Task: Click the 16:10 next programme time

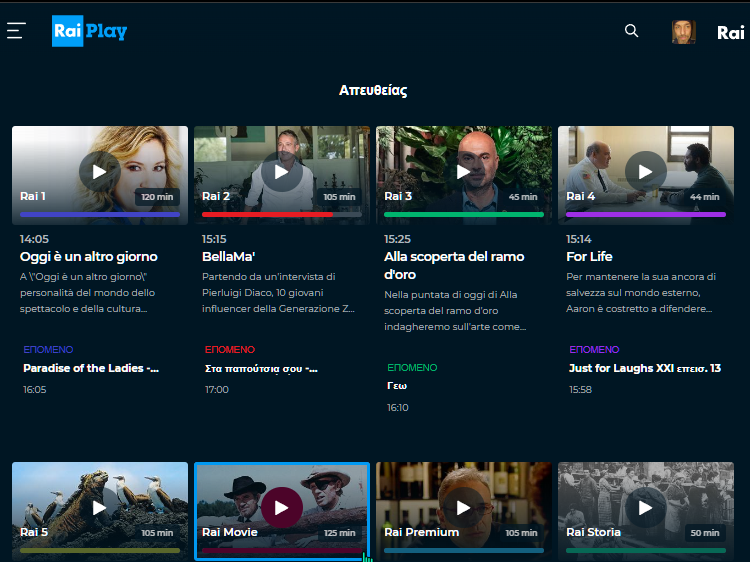Action: click(x=398, y=408)
